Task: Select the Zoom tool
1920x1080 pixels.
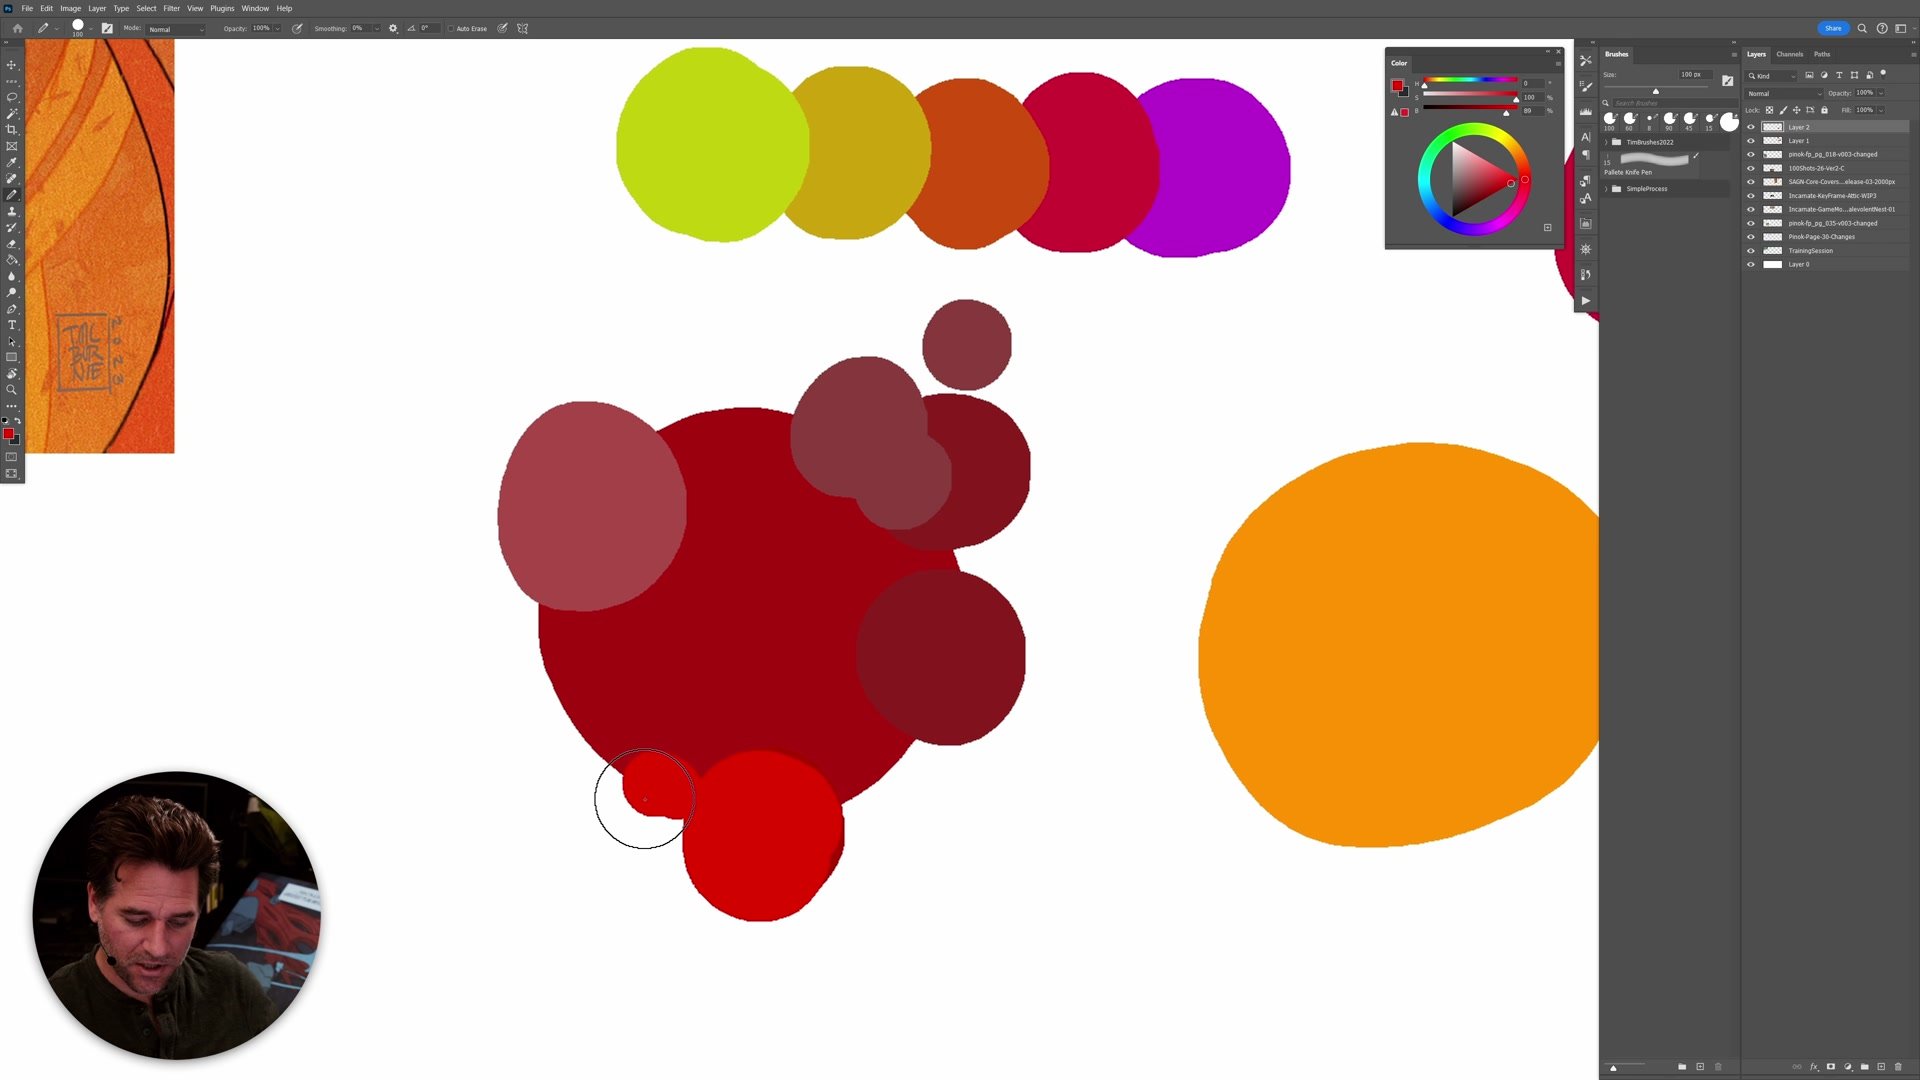Action: [12, 390]
